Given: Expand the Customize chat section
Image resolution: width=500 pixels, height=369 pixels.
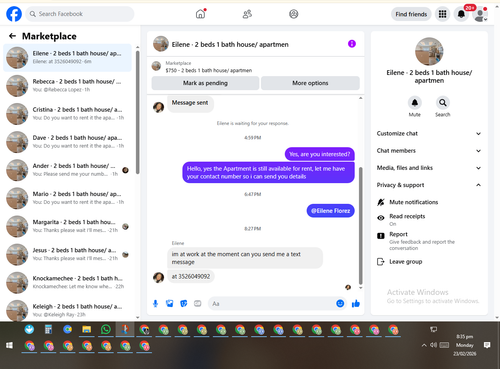Looking at the screenshot, I should coord(429,133).
